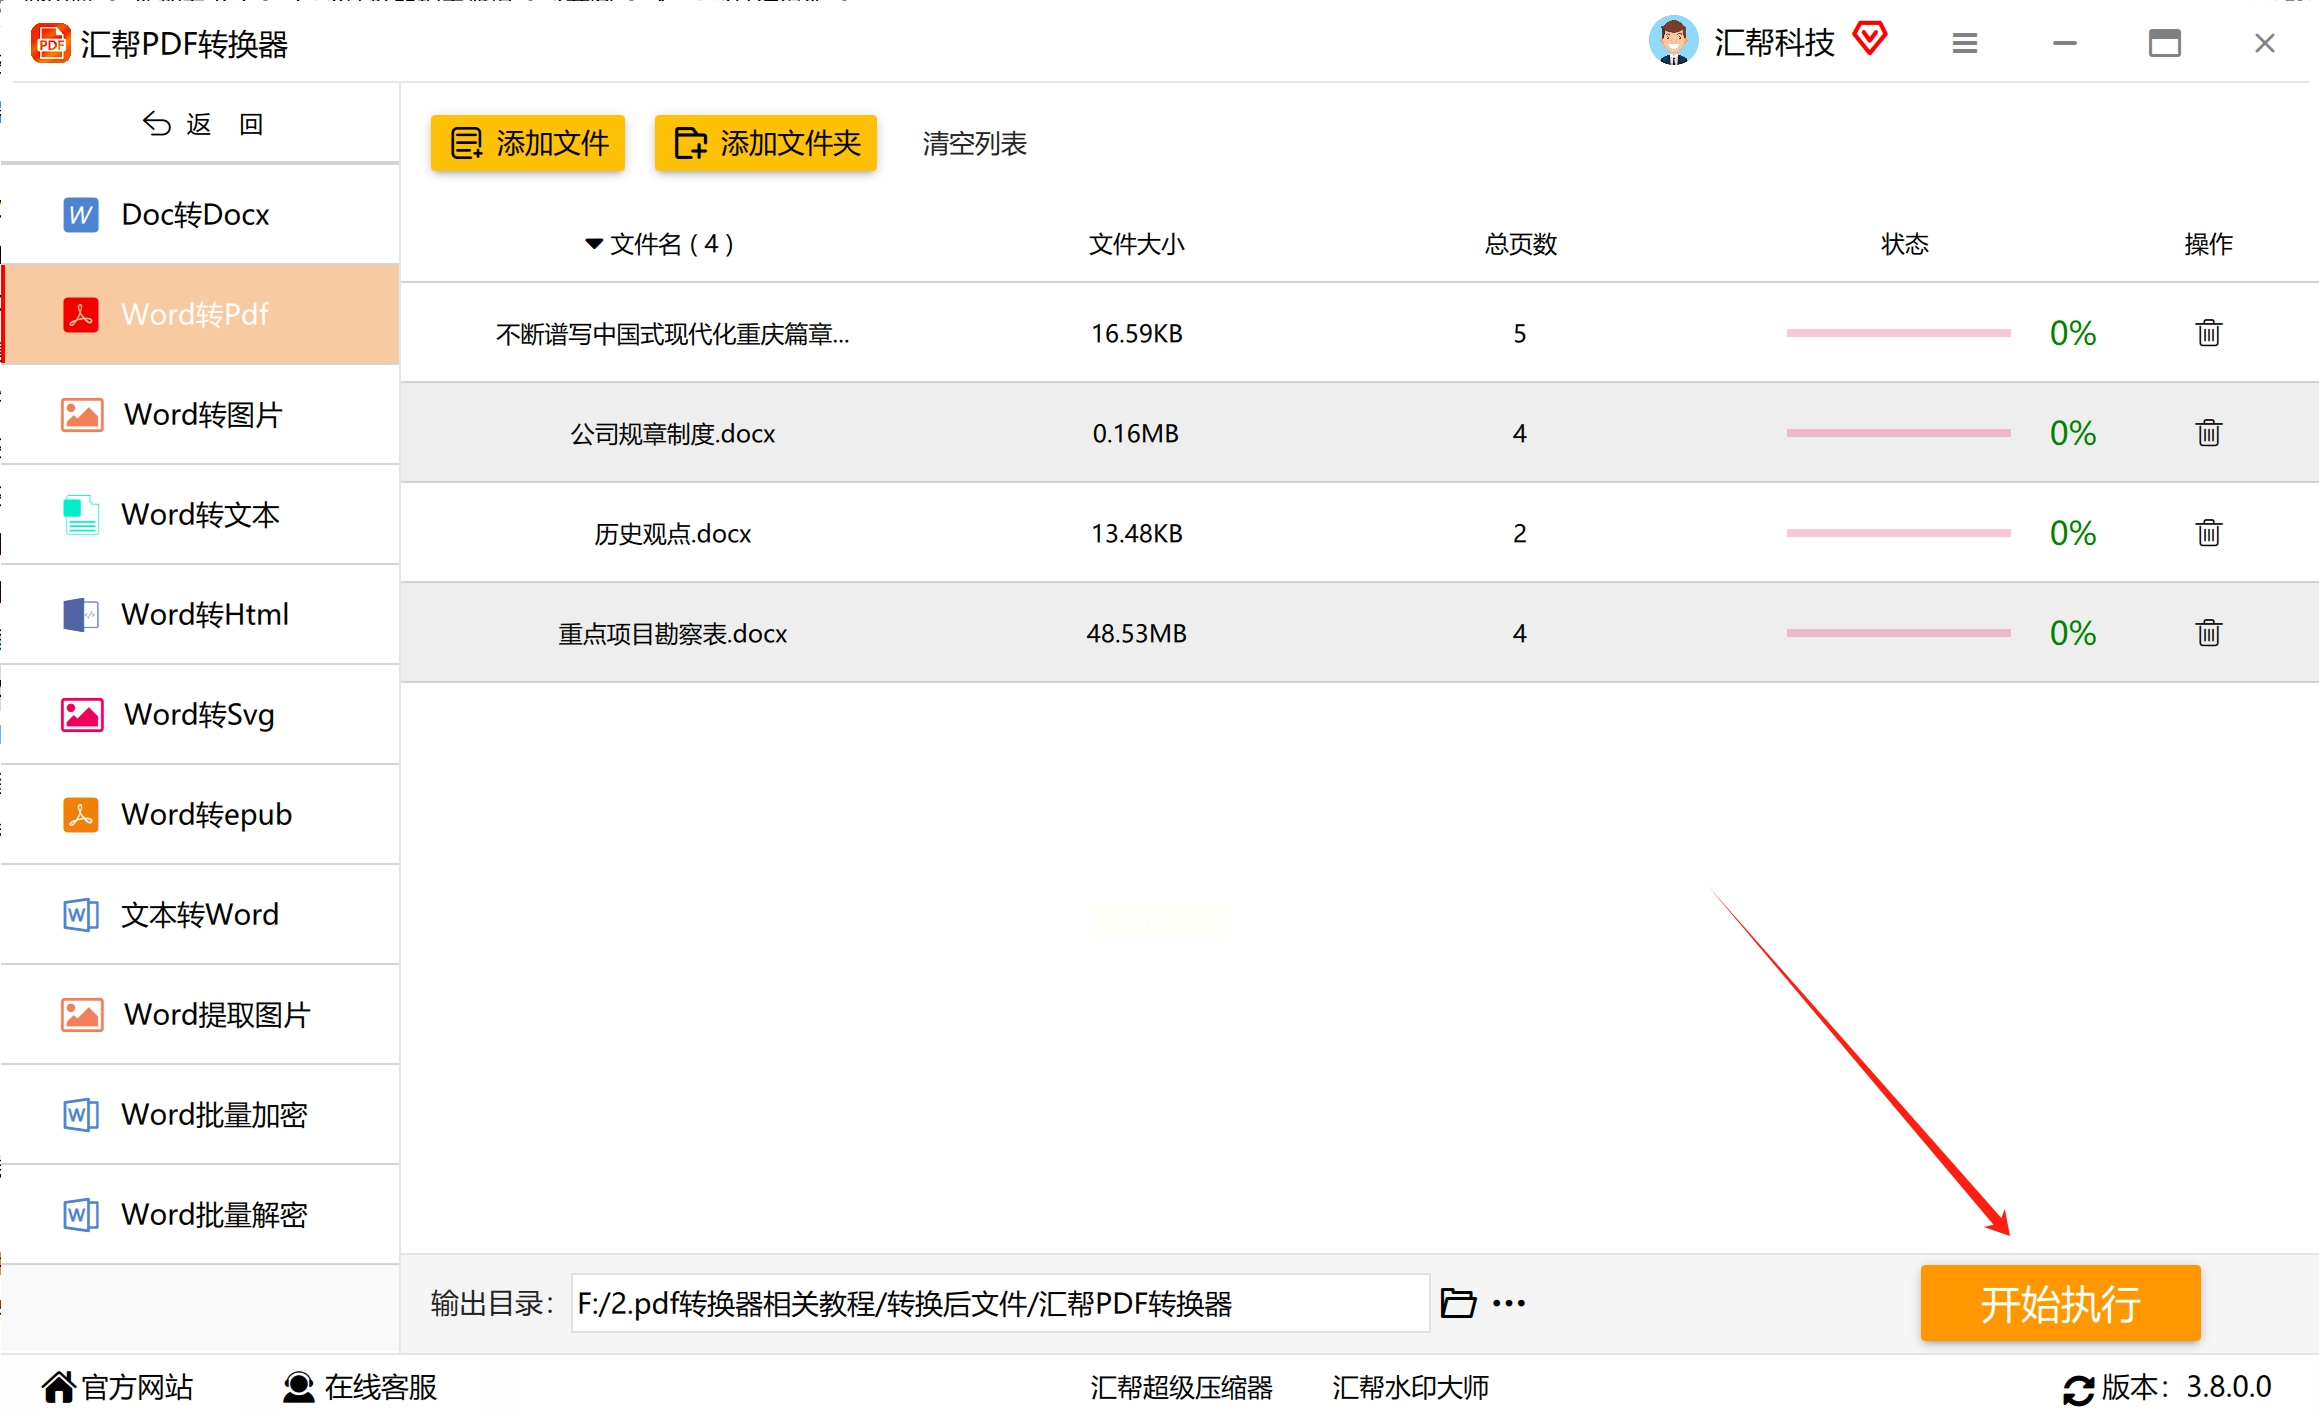The width and height of the screenshot is (2319, 1419).
Task: Click 添加文件夹 to add a folder
Action: click(765, 143)
